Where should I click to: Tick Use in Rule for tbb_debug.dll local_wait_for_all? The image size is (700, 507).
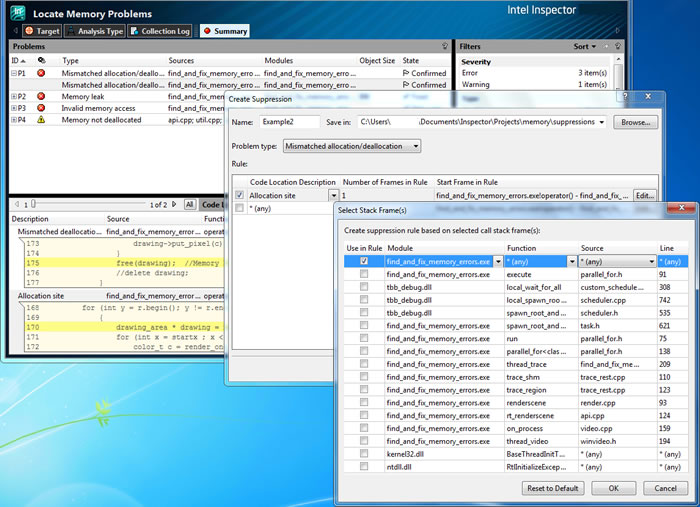tap(363, 287)
